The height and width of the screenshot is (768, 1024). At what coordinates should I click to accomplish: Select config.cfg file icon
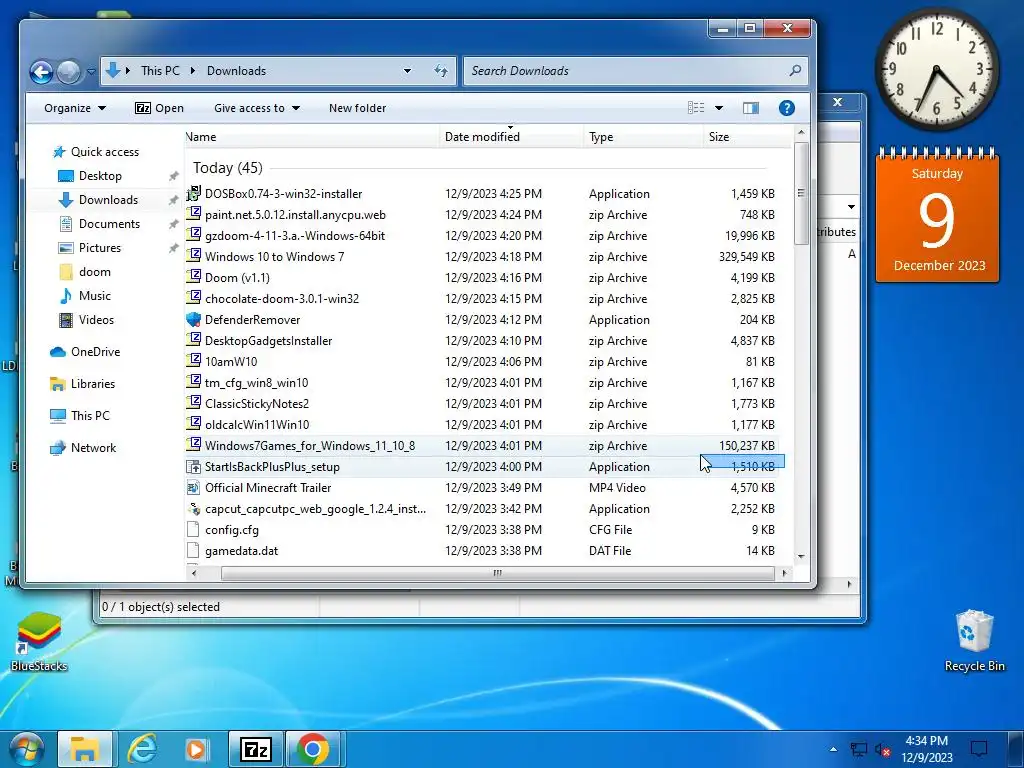coord(193,529)
